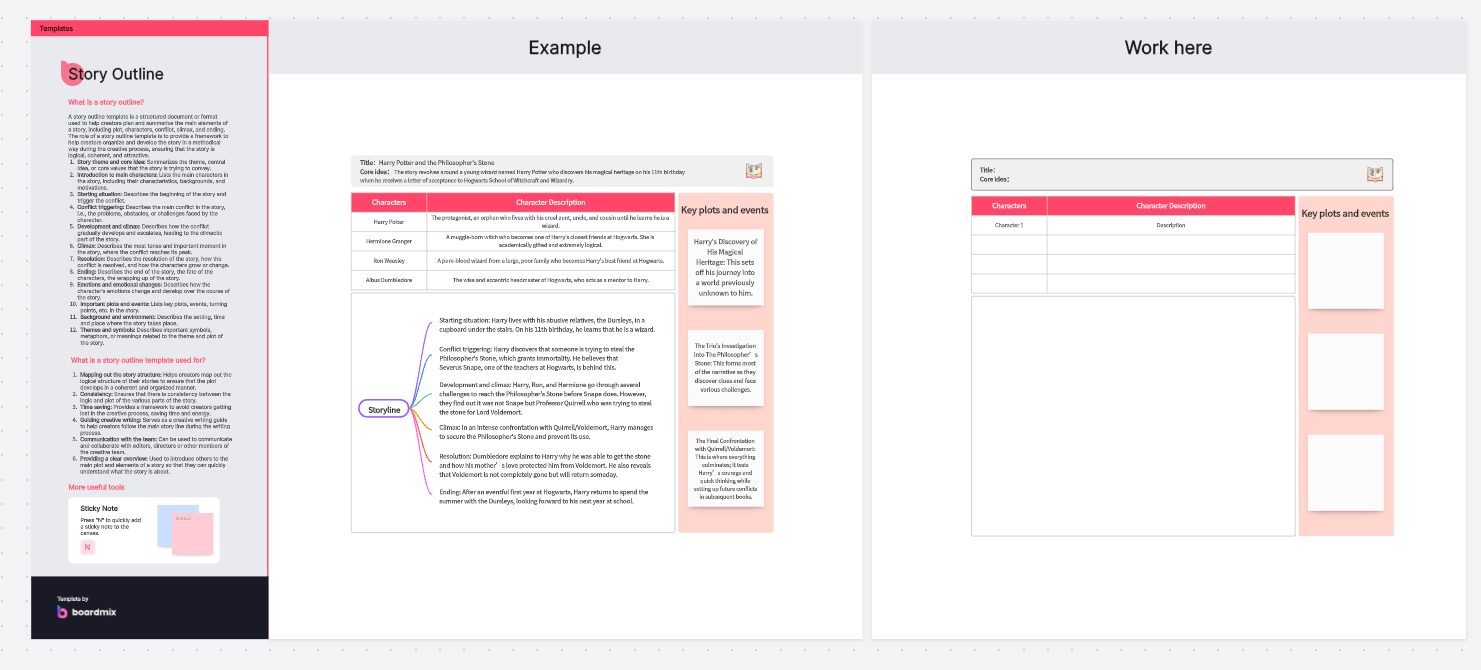Click the 'More useful tools' heading
The image size is (1481, 670).
tap(96, 487)
